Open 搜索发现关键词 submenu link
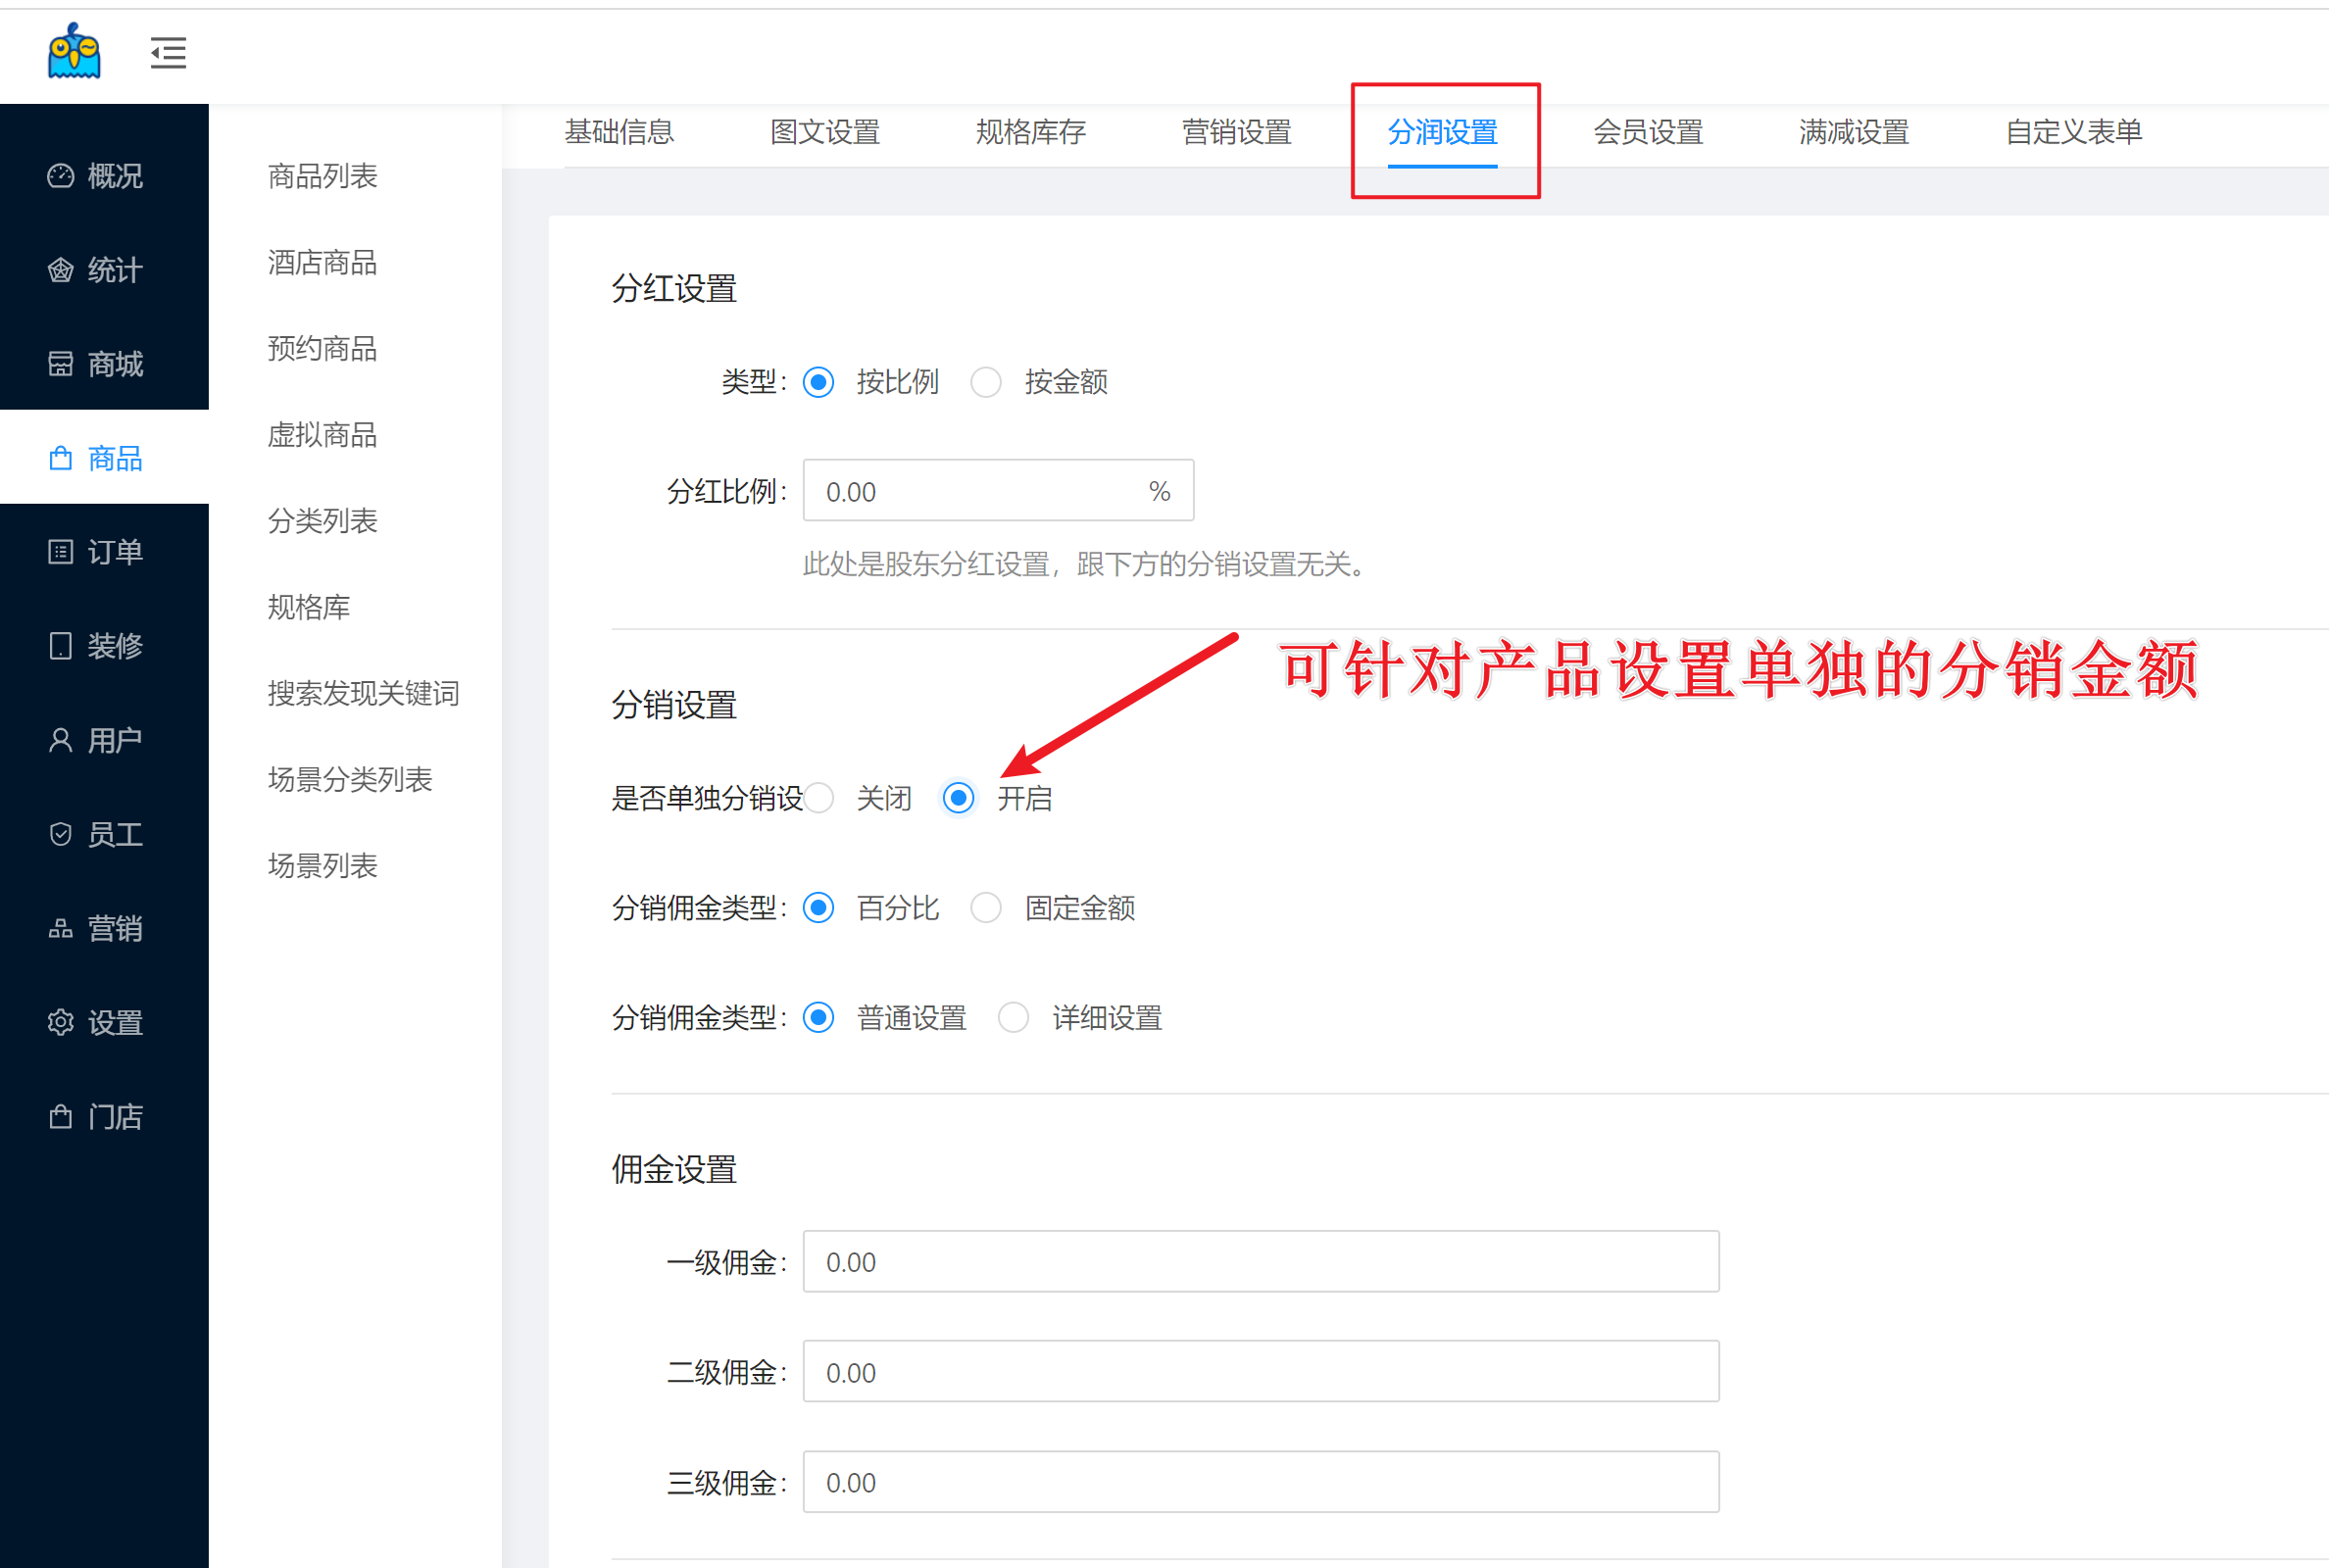Screen dimensions: 2329x1568 point(363,693)
